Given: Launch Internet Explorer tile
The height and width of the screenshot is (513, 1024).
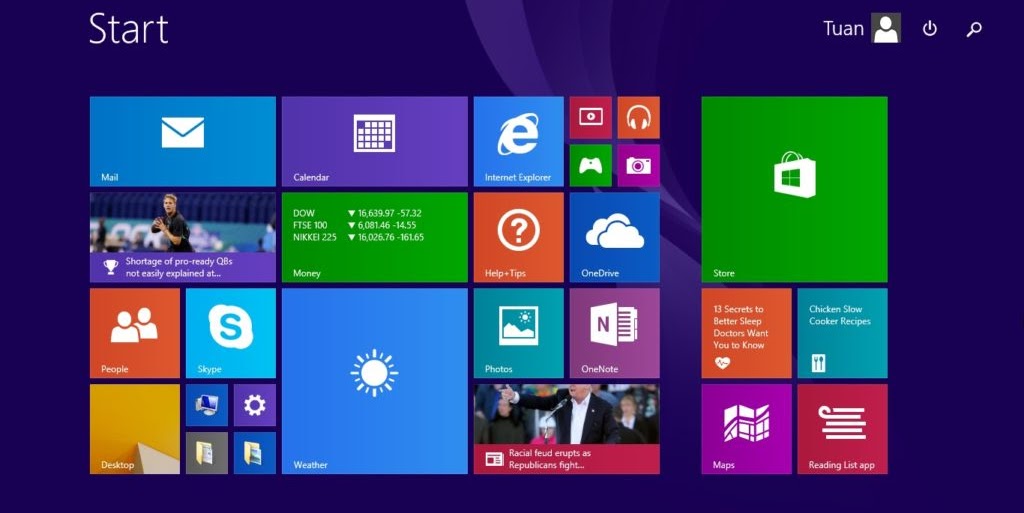Looking at the screenshot, I should (519, 142).
